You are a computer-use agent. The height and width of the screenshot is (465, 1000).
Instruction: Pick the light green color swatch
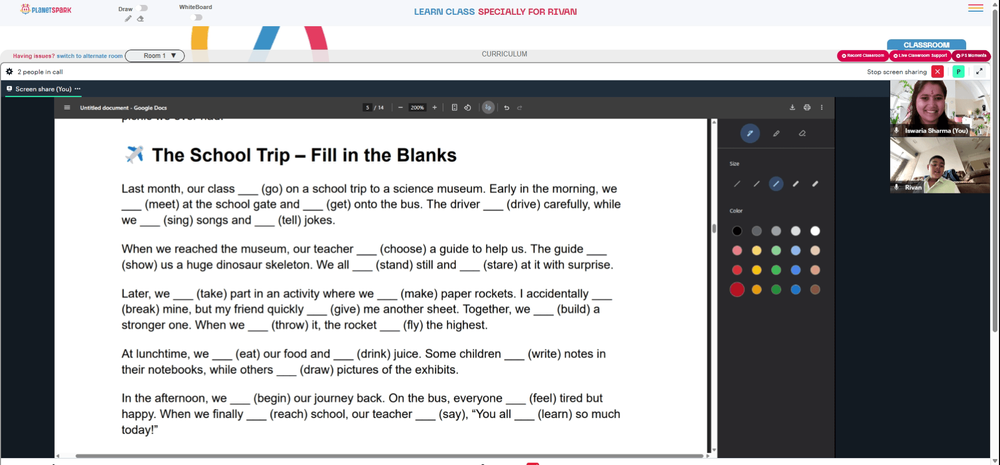[776, 251]
